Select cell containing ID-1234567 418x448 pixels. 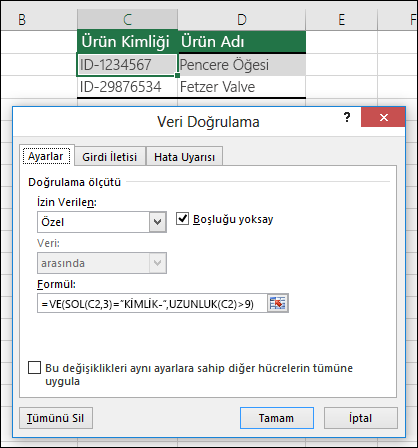[x=127, y=64]
